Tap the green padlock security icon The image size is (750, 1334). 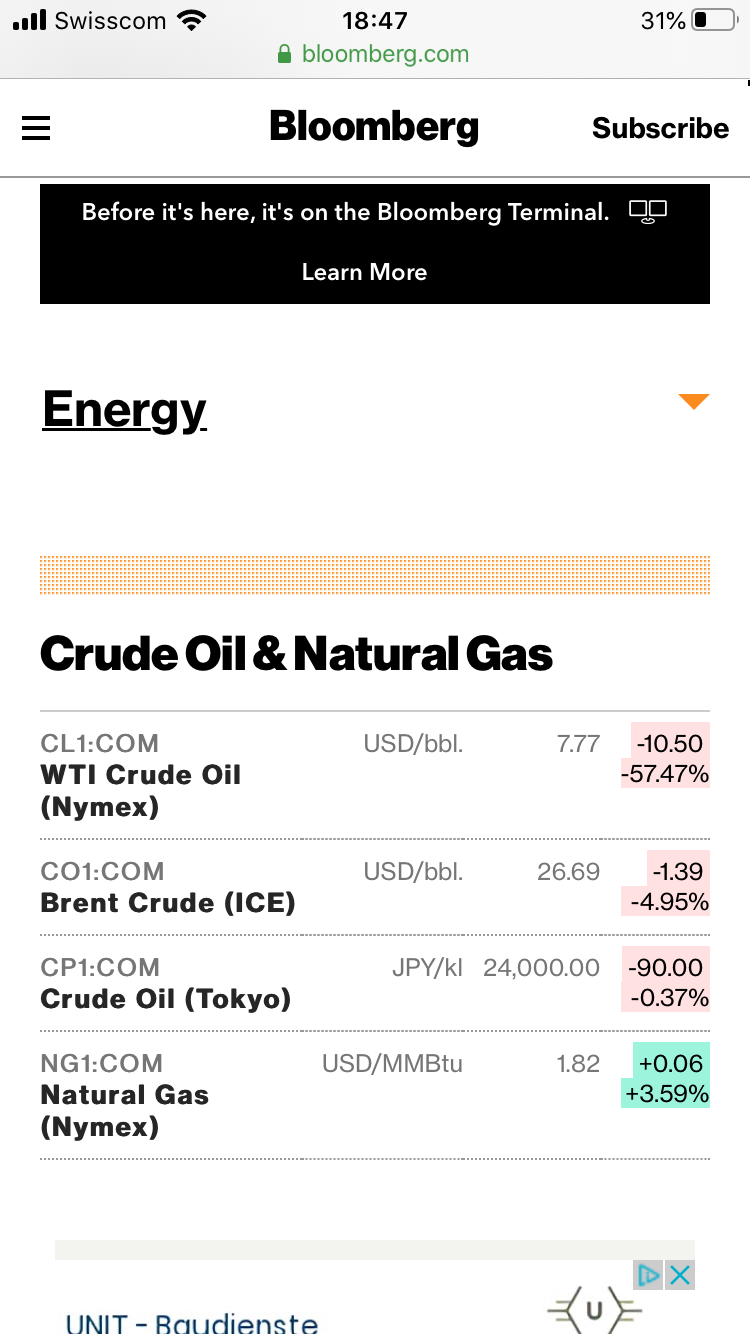(285, 54)
